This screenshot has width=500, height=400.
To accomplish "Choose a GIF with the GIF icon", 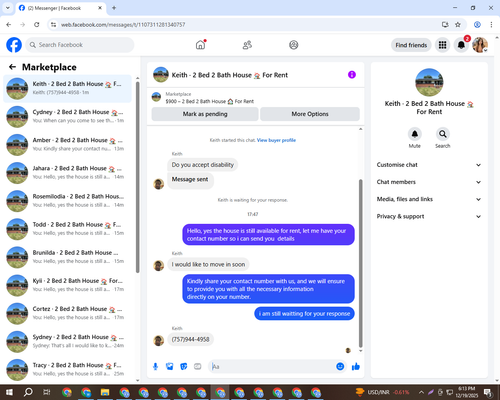I will point(198,367).
